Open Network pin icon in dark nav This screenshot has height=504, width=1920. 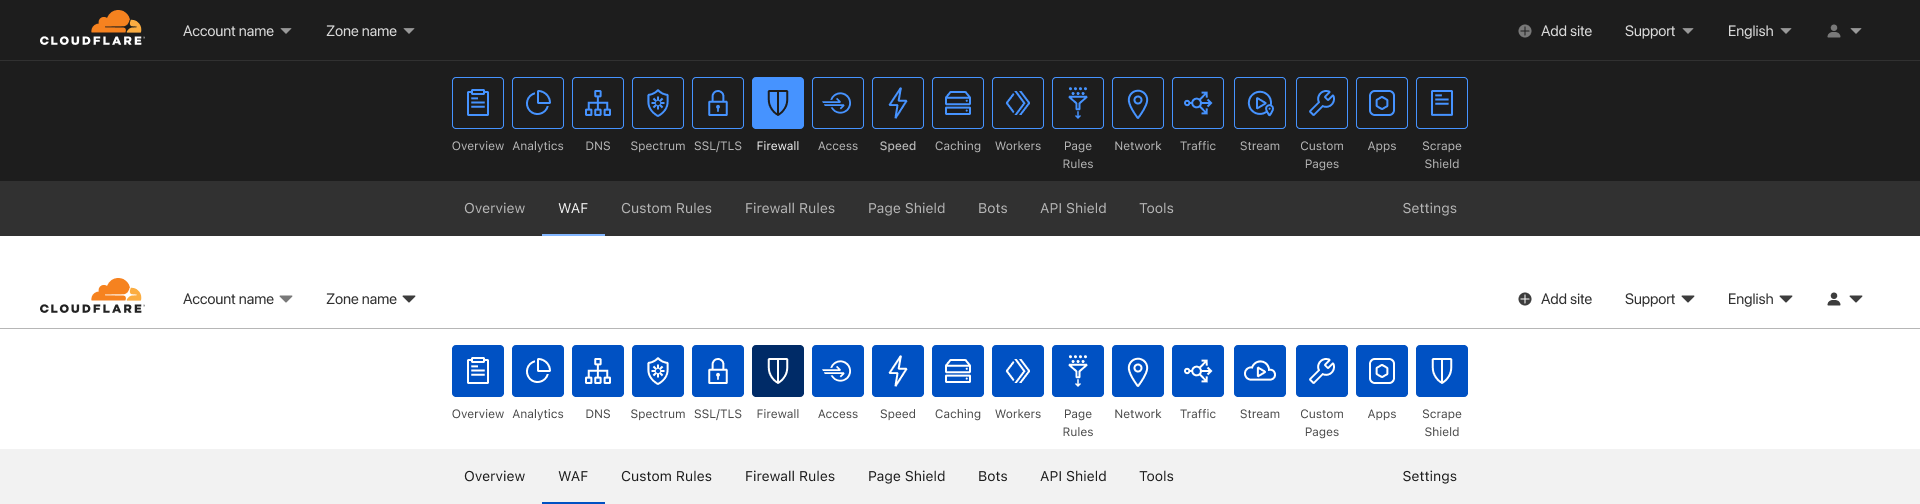point(1138,103)
